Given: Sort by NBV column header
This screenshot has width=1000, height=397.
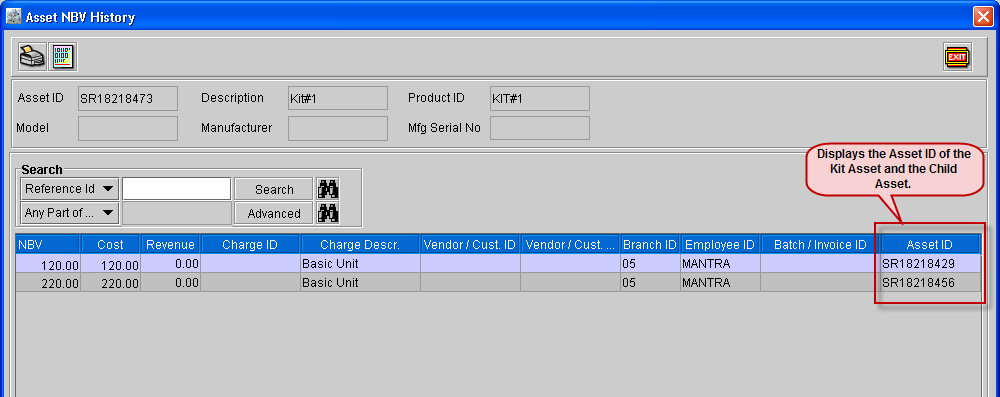Looking at the screenshot, I should pos(48,244).
